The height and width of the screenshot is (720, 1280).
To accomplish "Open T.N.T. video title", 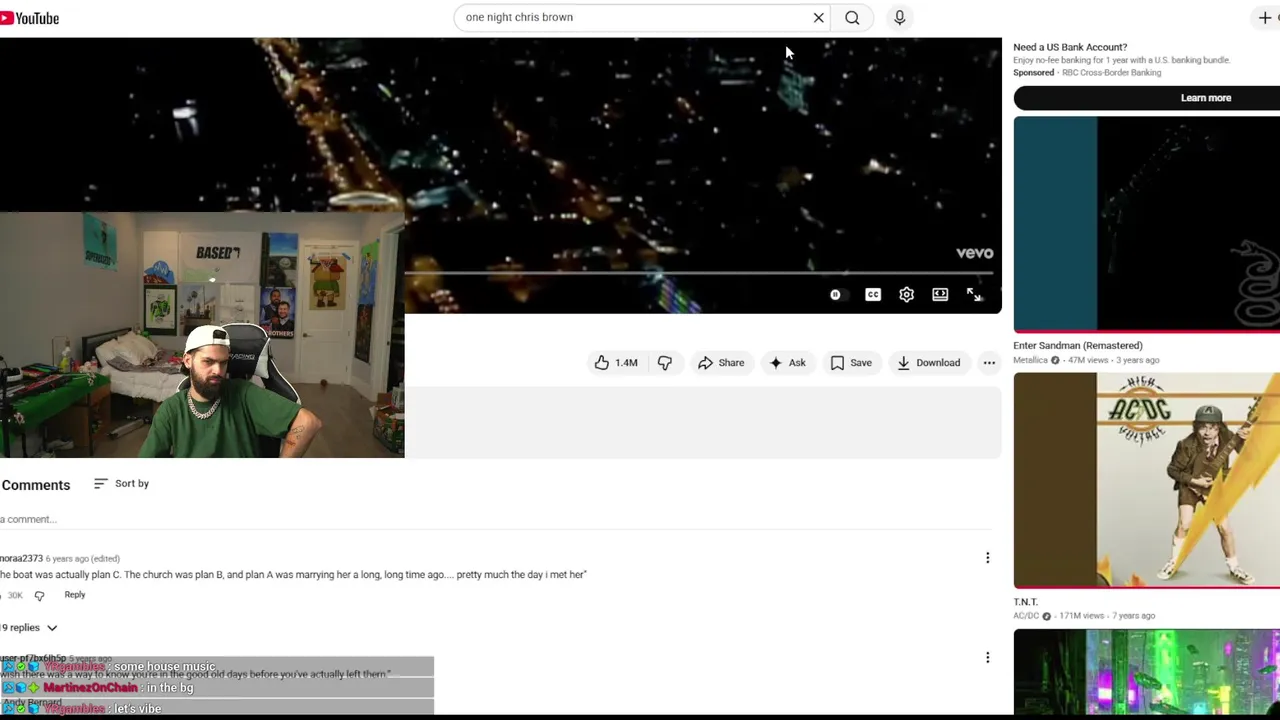I will pyautogui.click(x=1025, y=602).
